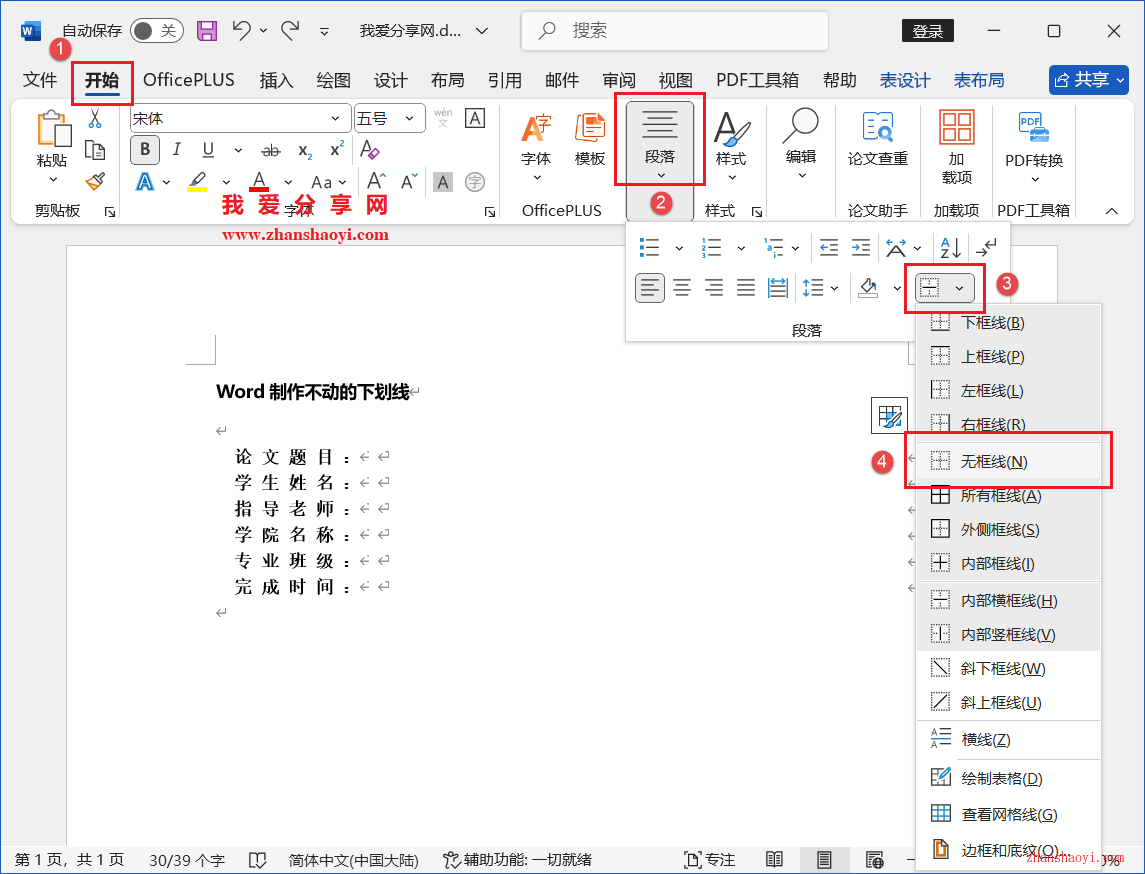Click the 登录 sign-in button
This screenshot has height=874, width=1145.
click(928, 31)
